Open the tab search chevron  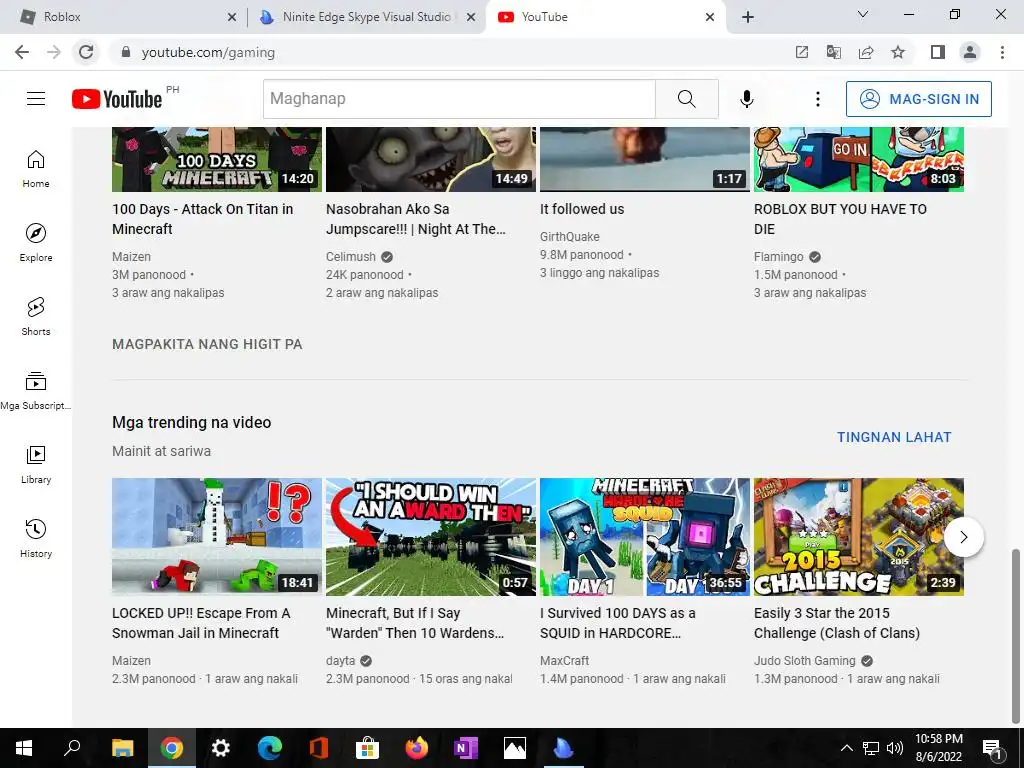pos(863,14)
